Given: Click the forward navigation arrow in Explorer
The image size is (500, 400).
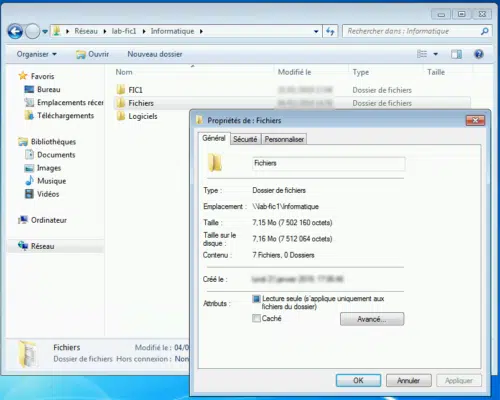Looking at the screenshot, I should pyautogui.click(x=33, y=32).
